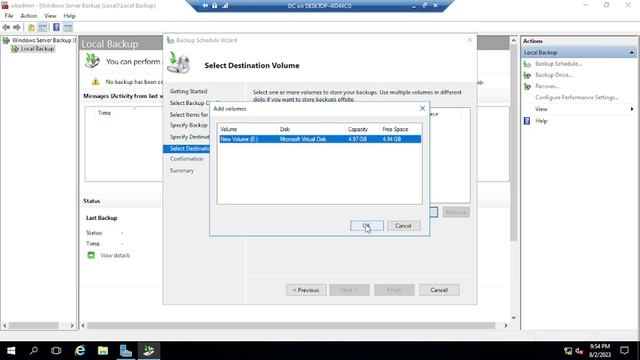Click Getting Started wizard step
640x360 pixels.
tap(189, 91)
